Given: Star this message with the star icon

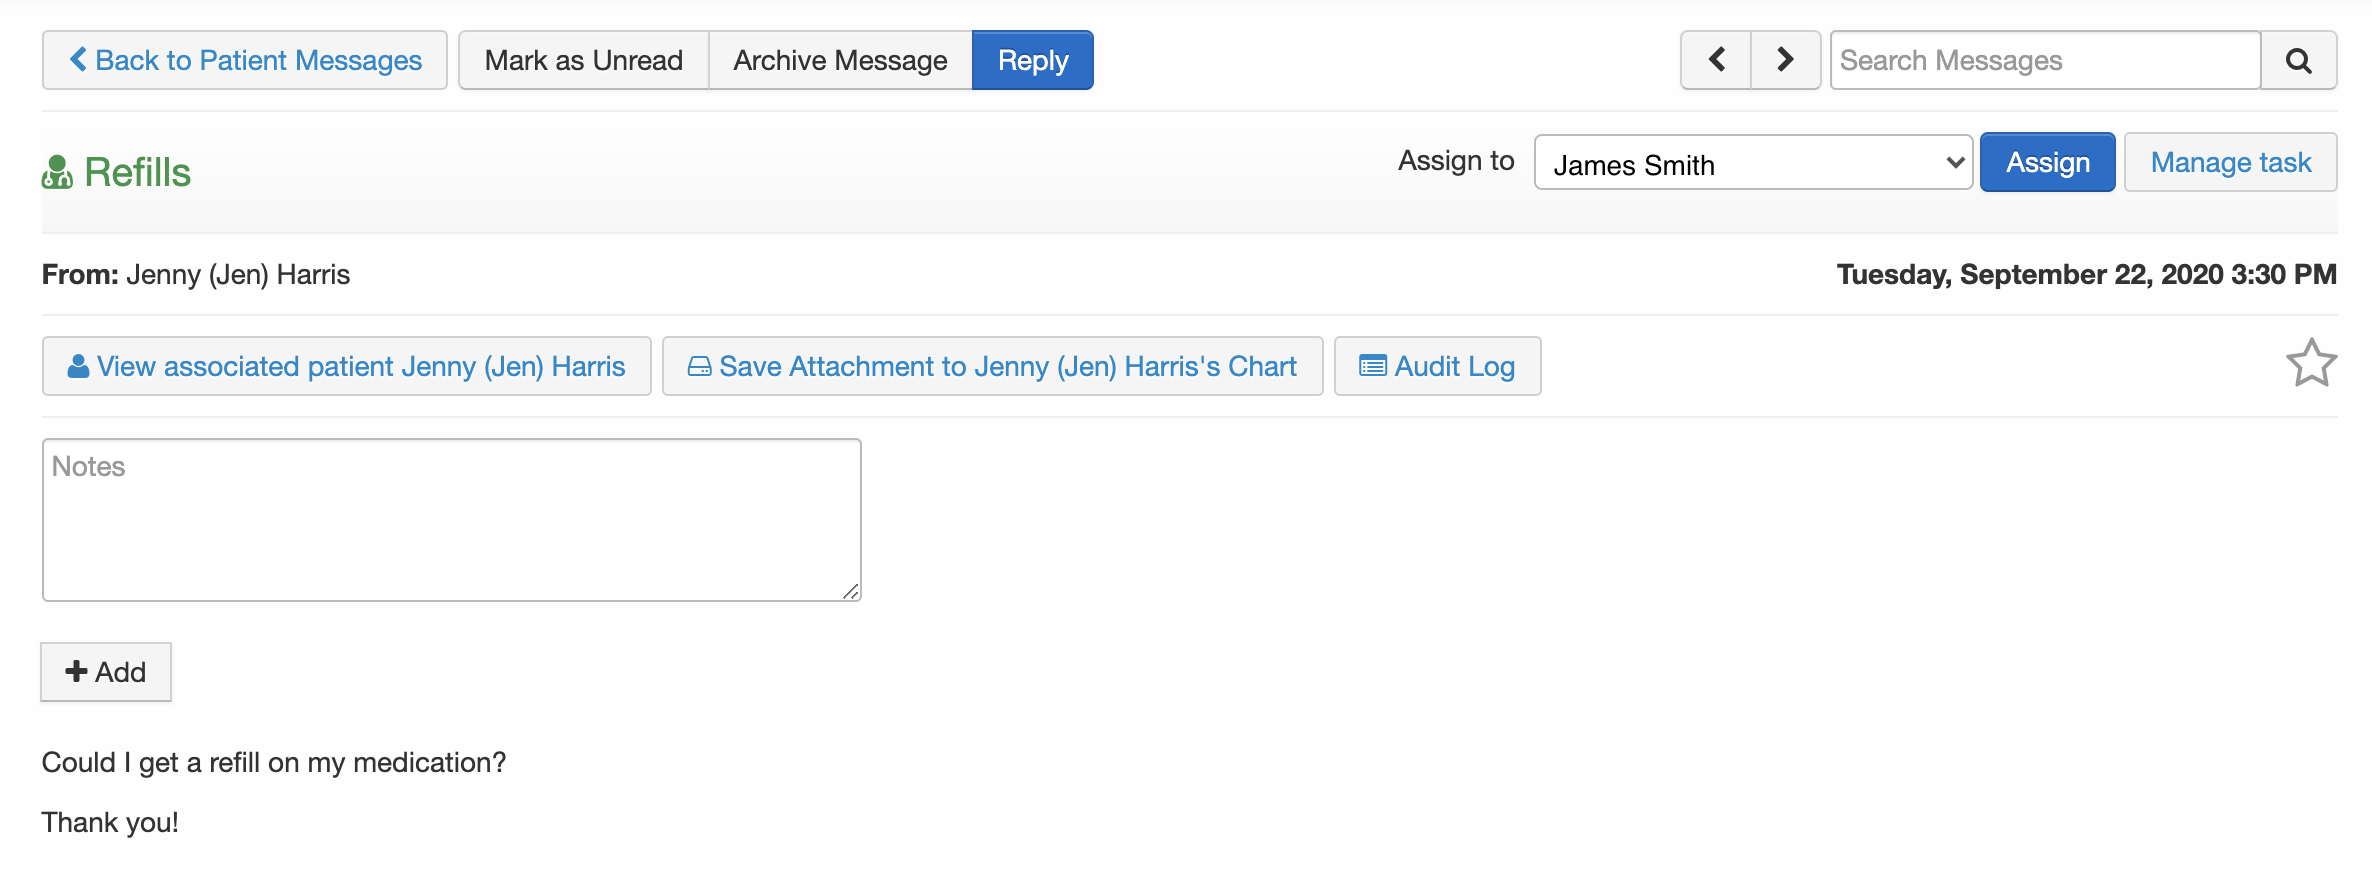Looking at the screenshot, I should pyautogui.click(x=2311, y=363).
